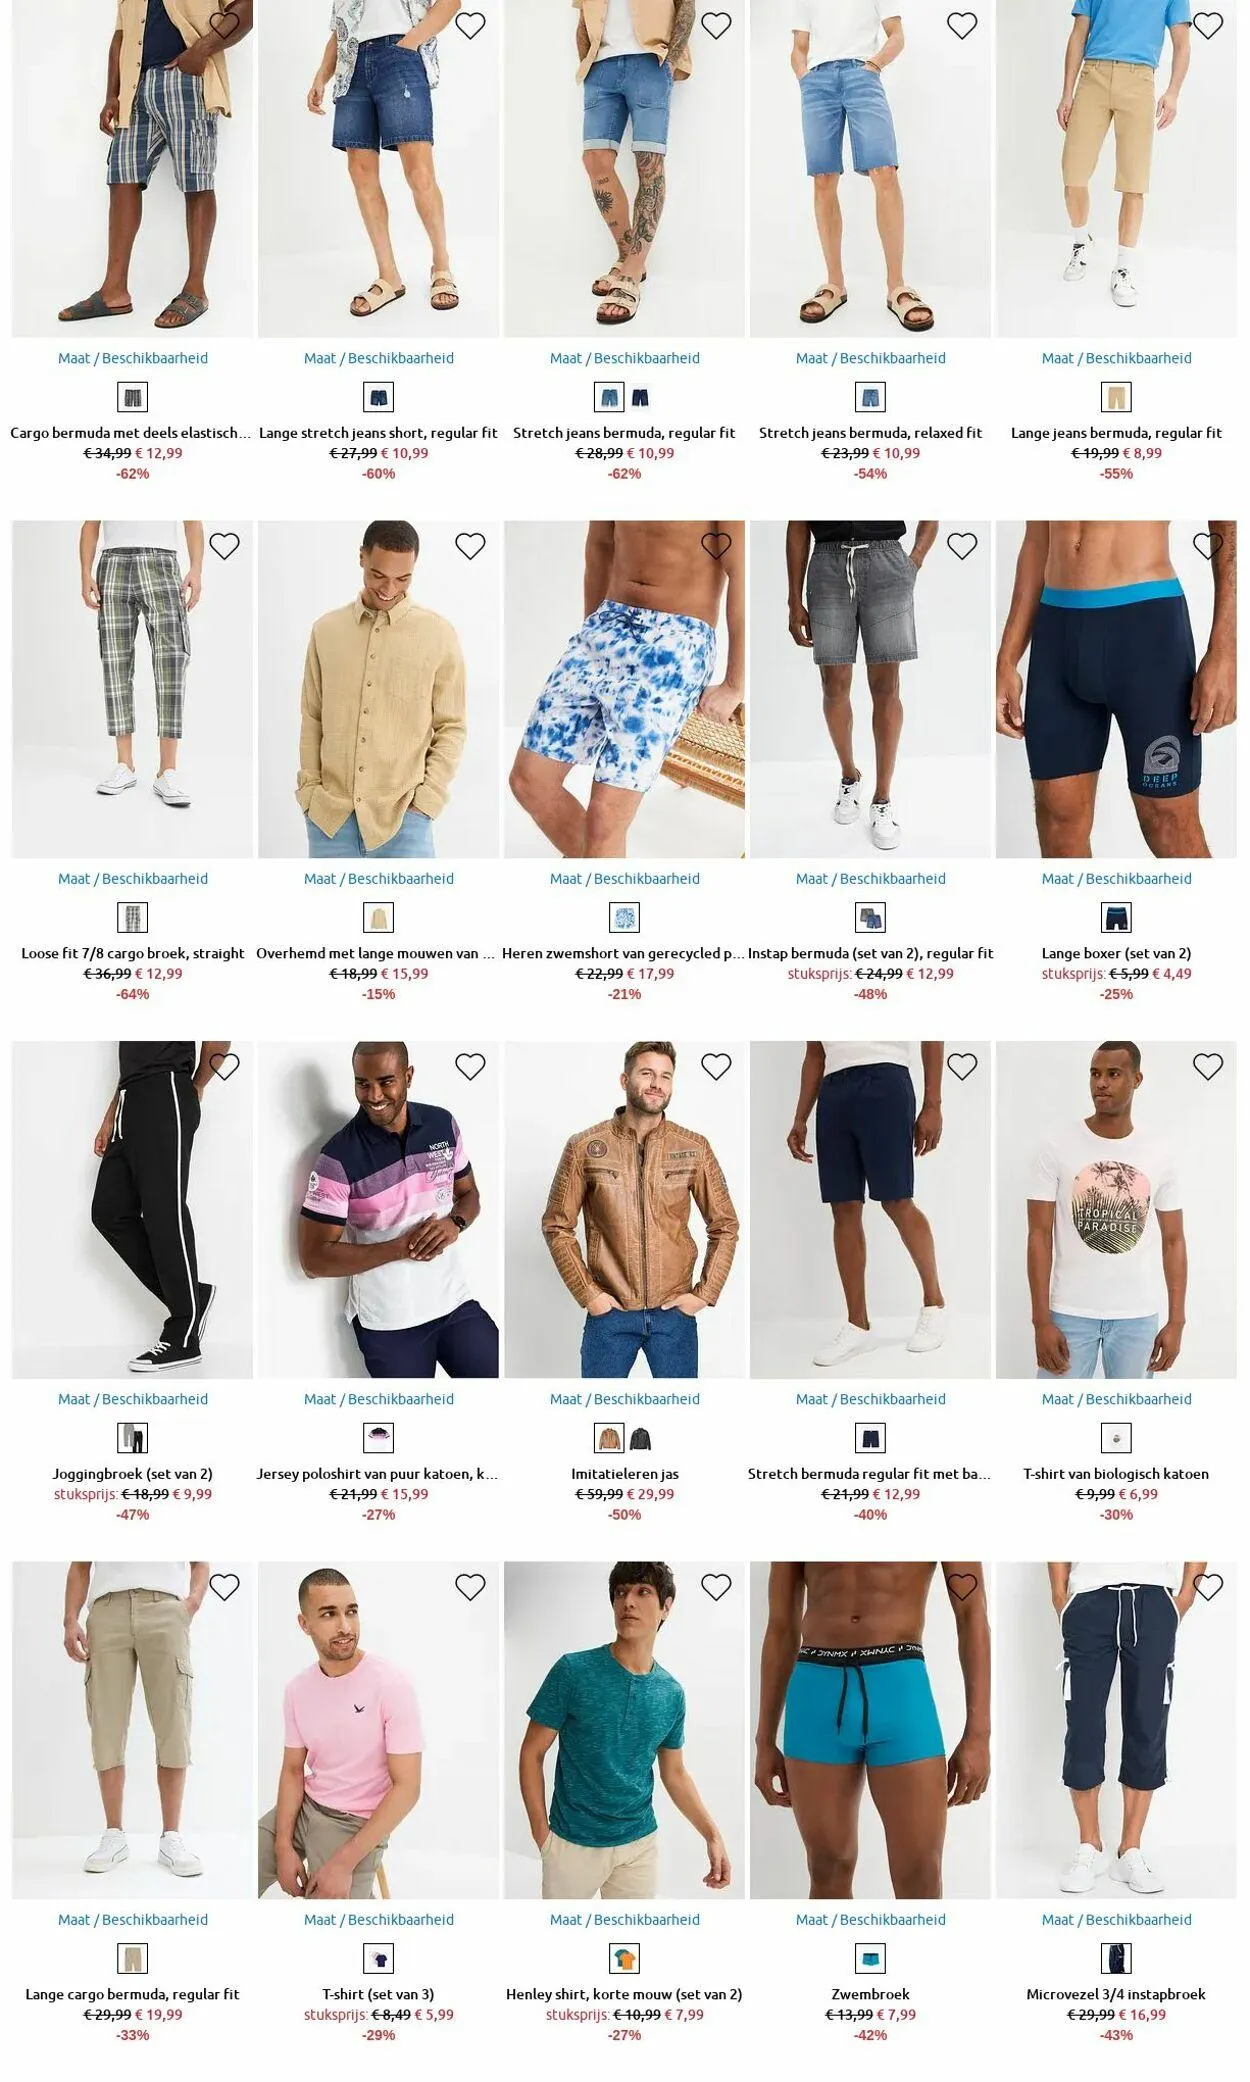Show Maat / Beschikbaarheid for Henley shirt
Screen dimensions: 1250x2082
click(625, 1919)
